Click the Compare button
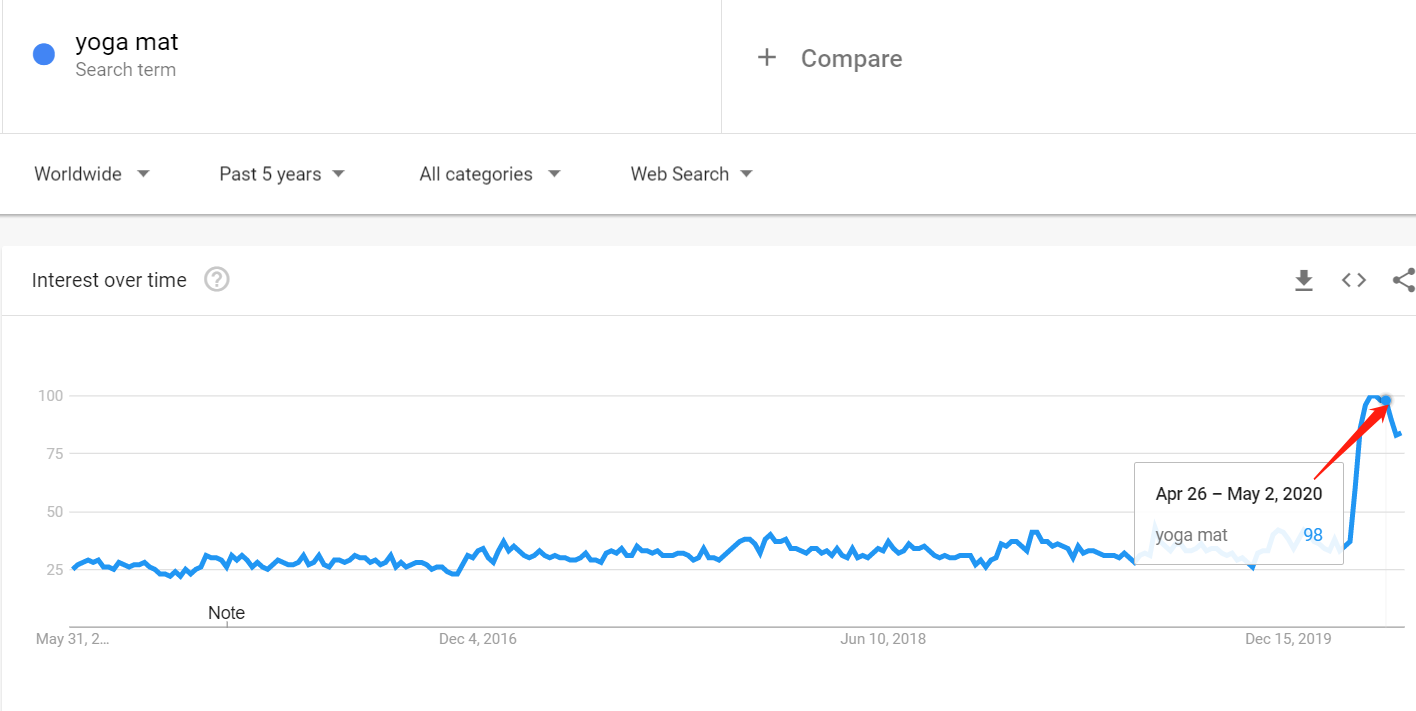 coord(850,59)
